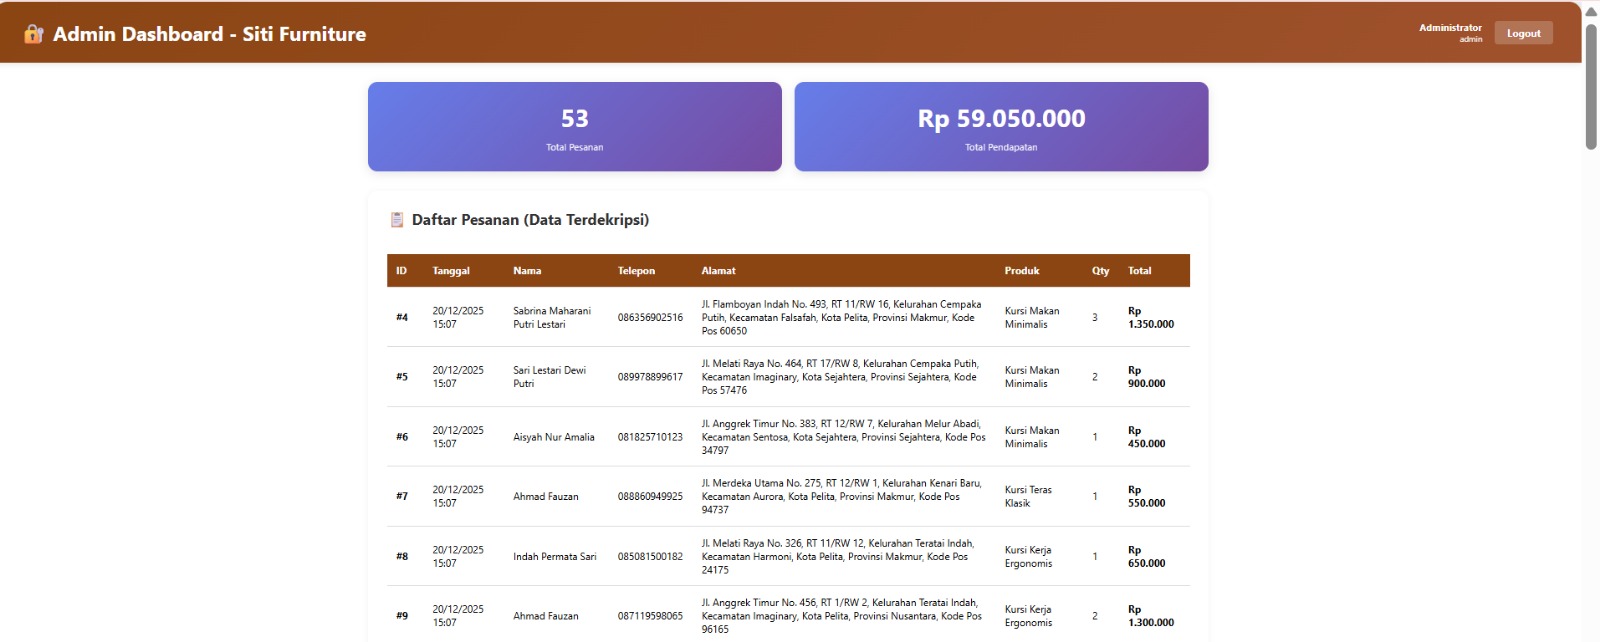Image resolution: width=1600 pixels, height=642 pixels.
Task: Click the Qty column header
Action: pos(1100,271)
